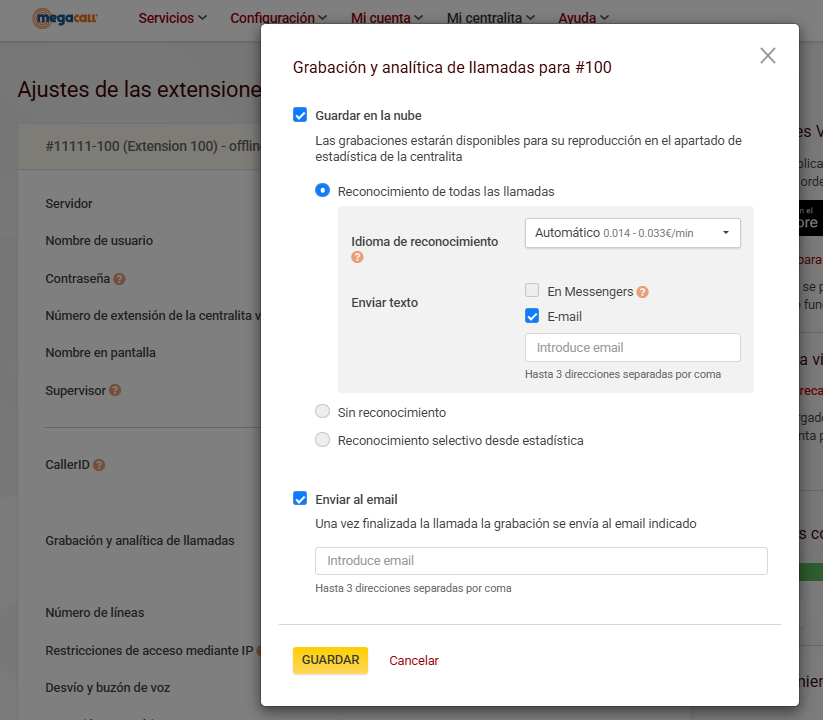Open the Automático language dropdown
823x720 pixels.
tap(632, 232)
